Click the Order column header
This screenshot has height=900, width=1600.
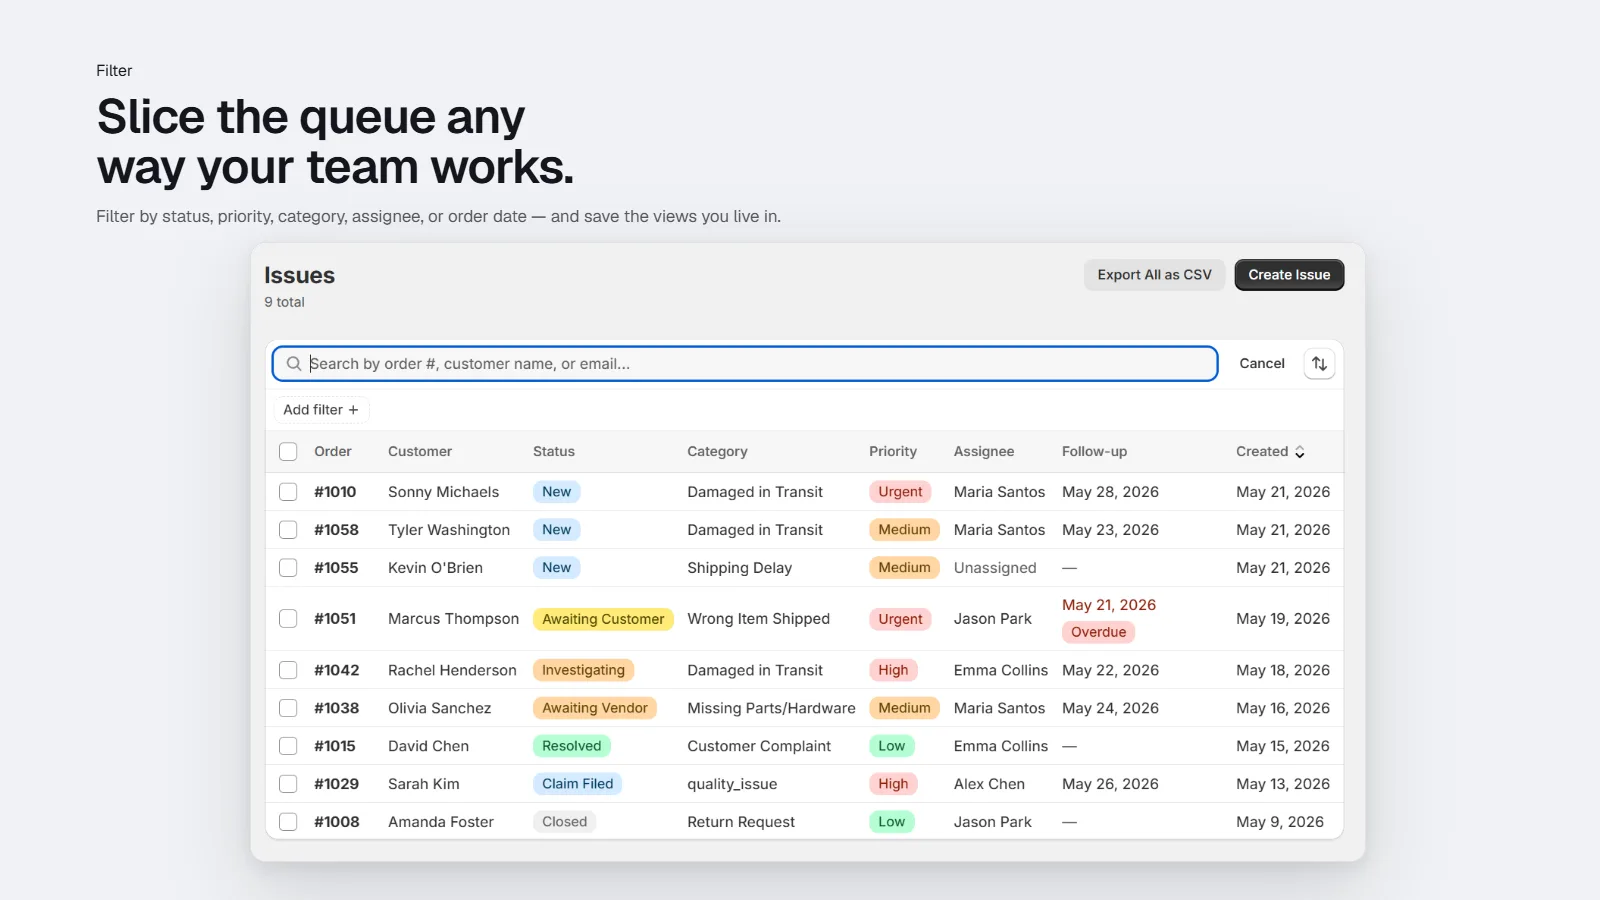pyautogui.click(x=333, y=452)
